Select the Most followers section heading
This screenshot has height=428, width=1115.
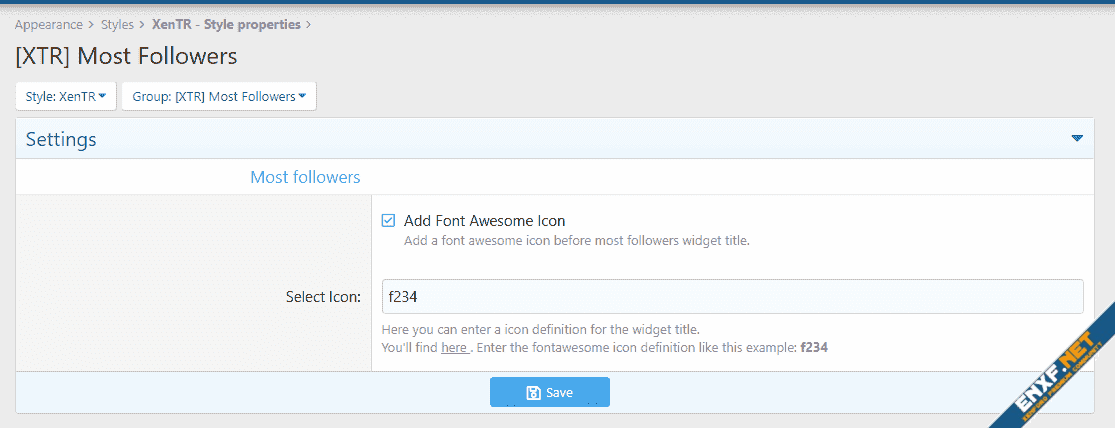(305, 177)
